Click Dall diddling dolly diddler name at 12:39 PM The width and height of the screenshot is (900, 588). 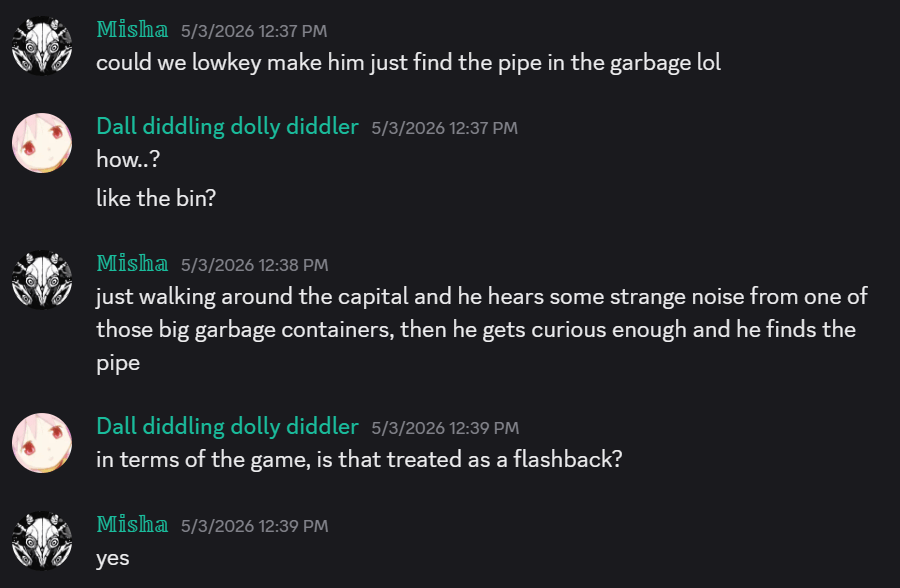click(x=227, y=427)
